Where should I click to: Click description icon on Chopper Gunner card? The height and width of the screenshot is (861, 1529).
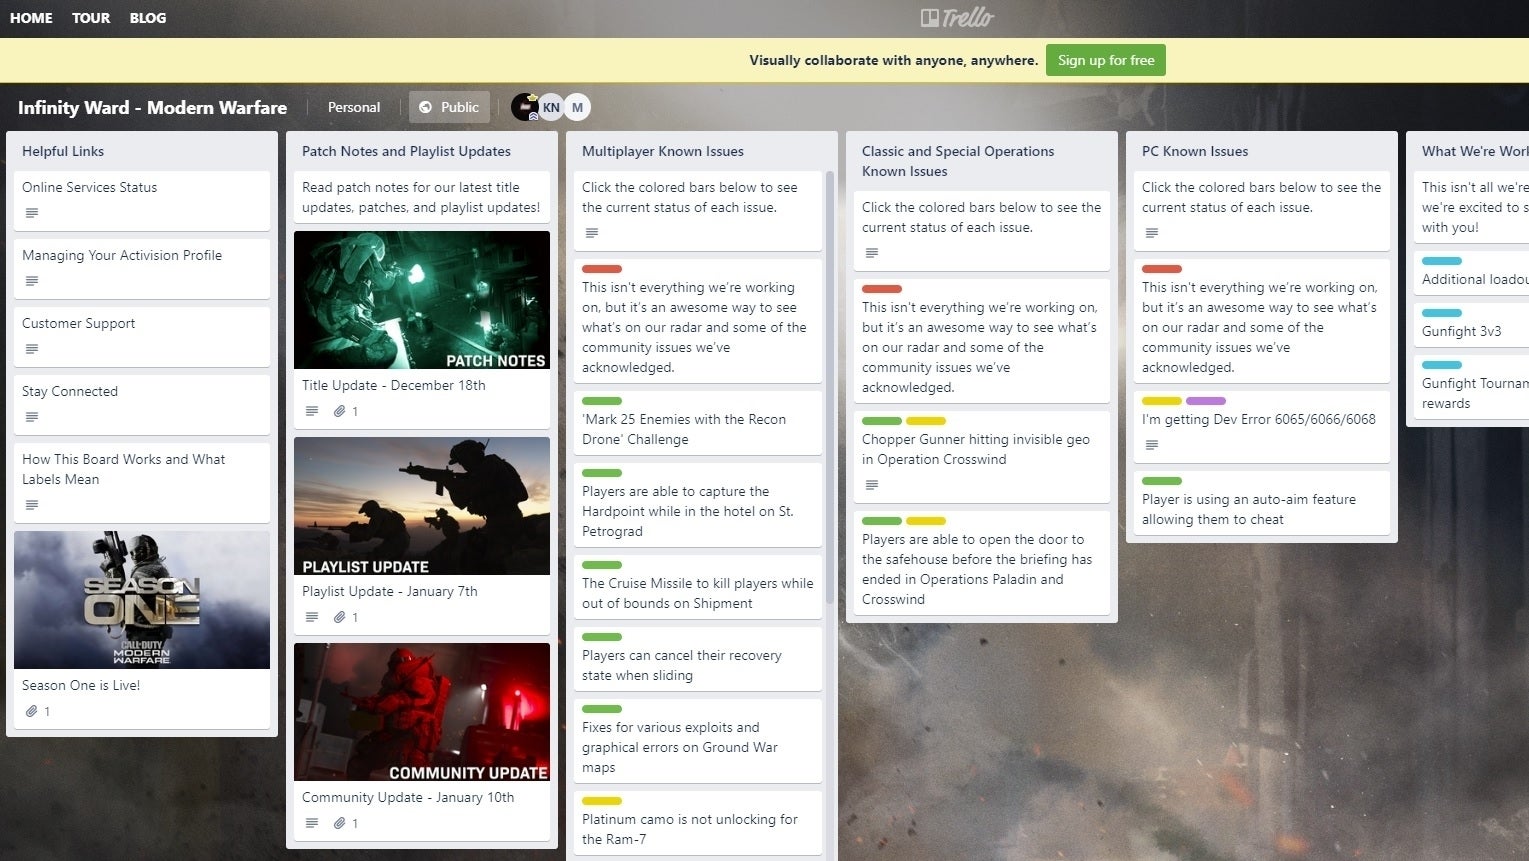[872, 485]
